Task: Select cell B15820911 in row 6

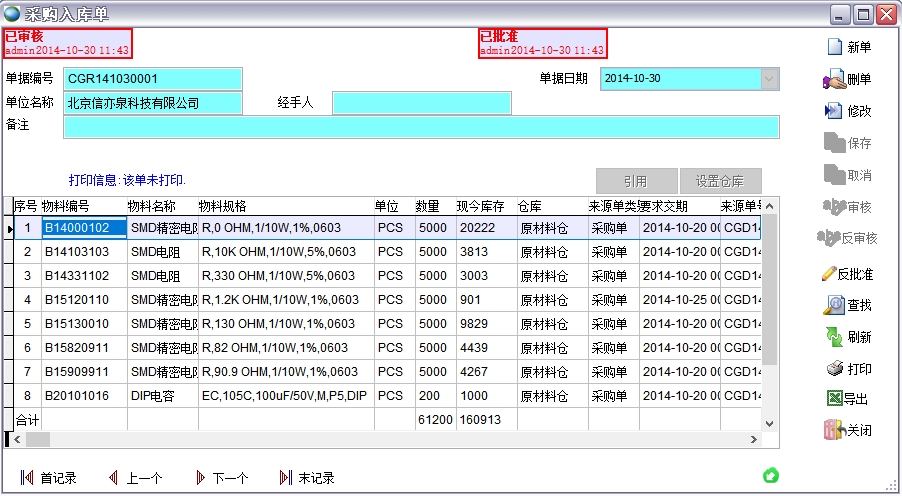Action: tap(84, 348)
